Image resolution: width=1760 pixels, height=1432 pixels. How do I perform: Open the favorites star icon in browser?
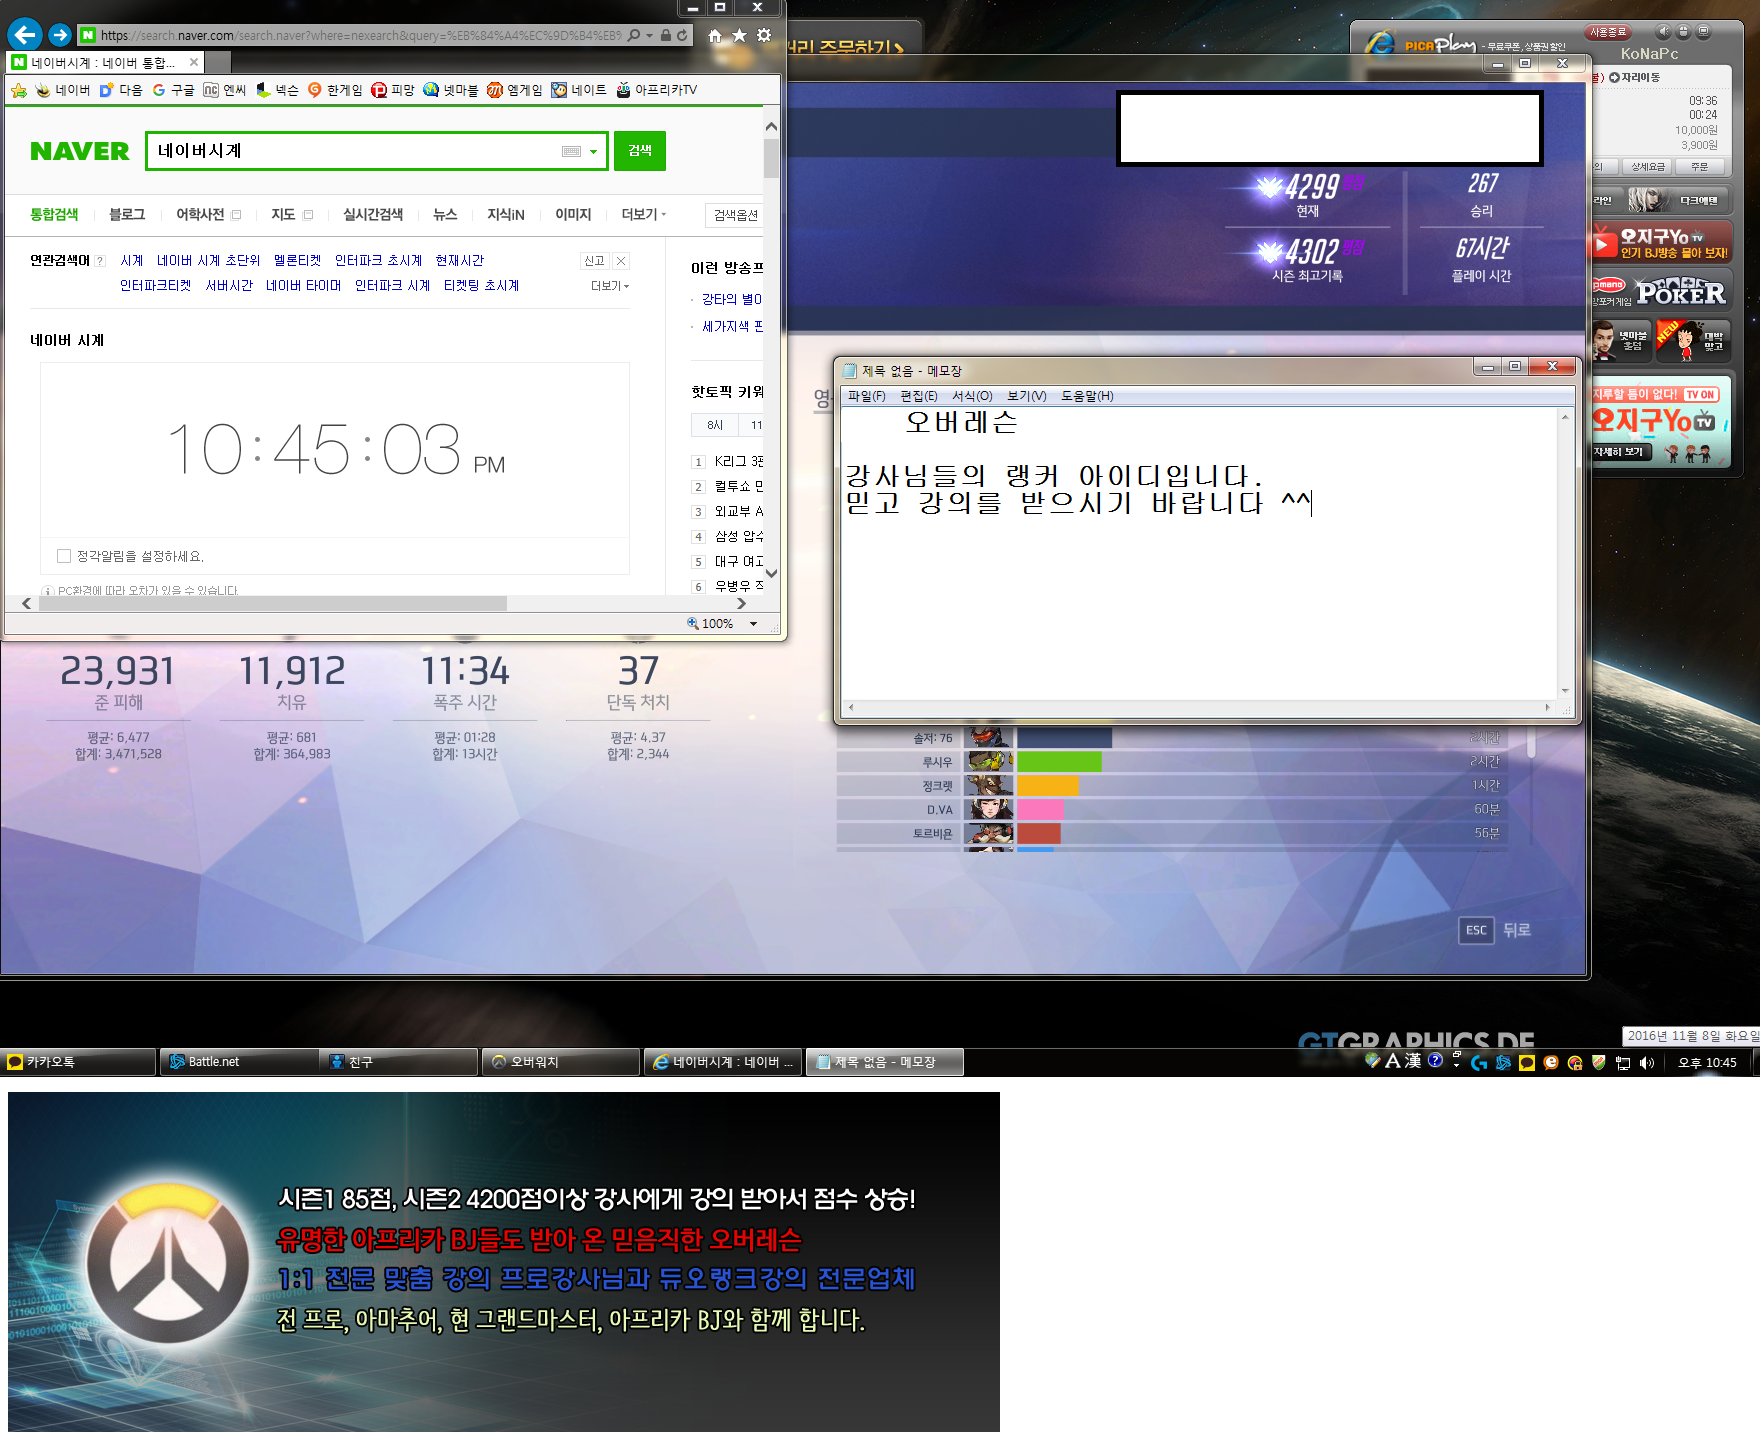[x=739, y=36]
